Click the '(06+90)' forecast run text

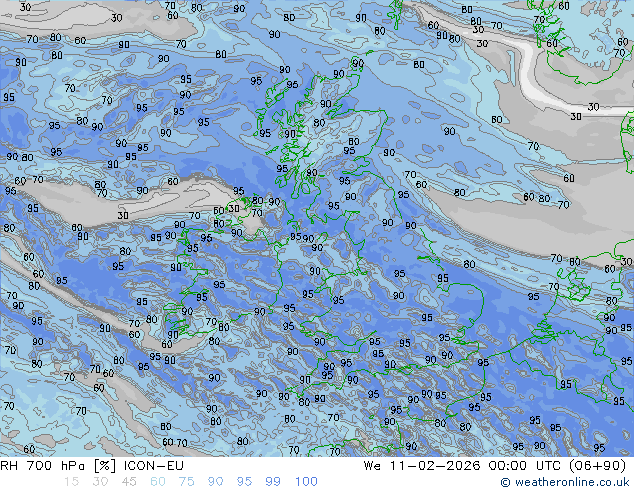tap(597, 466)
